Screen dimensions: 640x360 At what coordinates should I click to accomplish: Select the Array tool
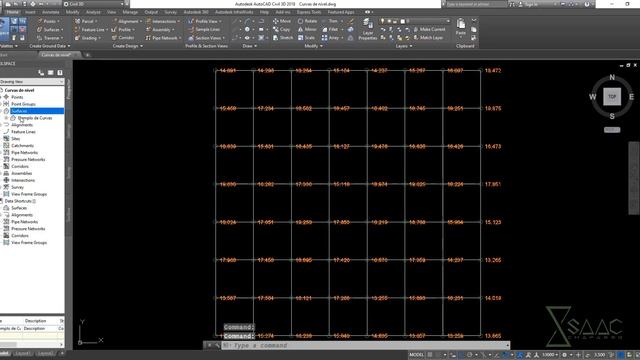coord(331,38)
